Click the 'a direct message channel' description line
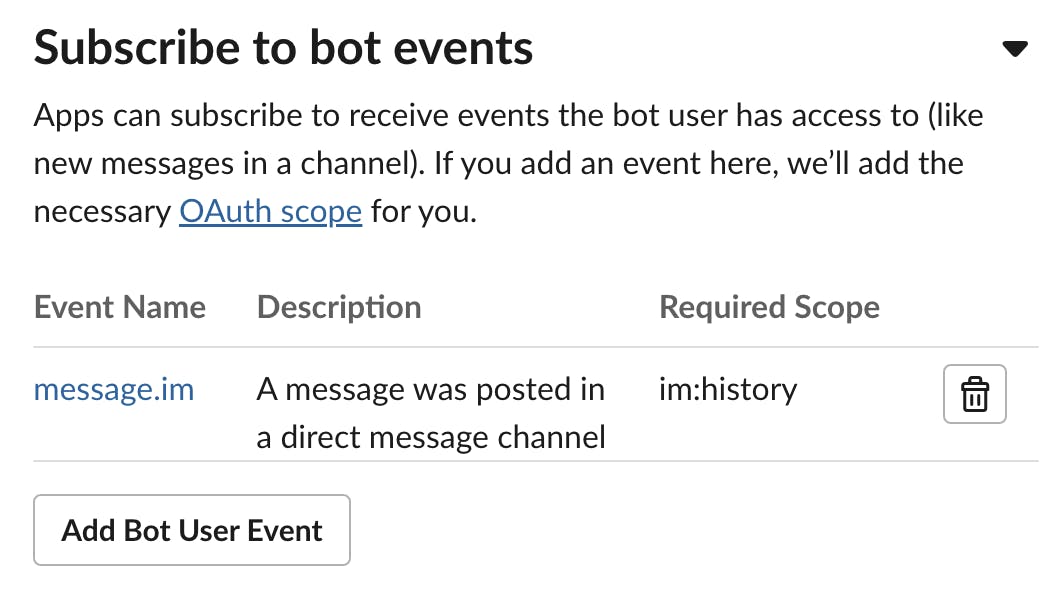1064x596 pixels. 431,437
